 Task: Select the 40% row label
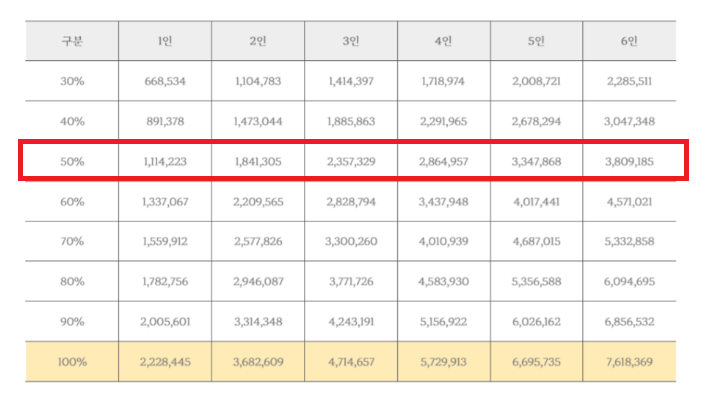coord(72,122)
